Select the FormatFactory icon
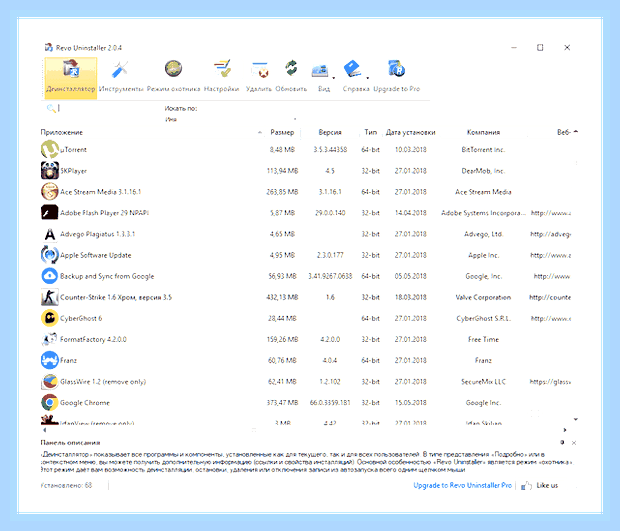The width and height of the screenshot is (620, 531). (49, 339)
